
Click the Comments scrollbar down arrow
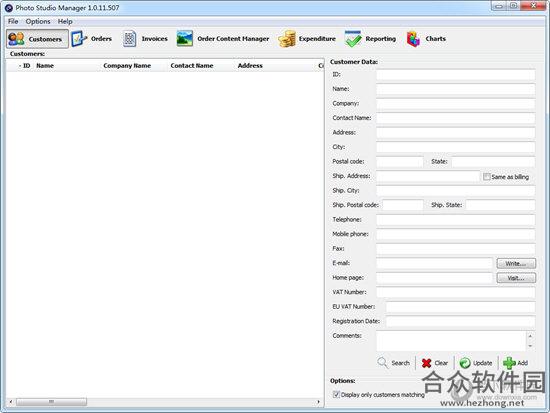click(530, 346)
